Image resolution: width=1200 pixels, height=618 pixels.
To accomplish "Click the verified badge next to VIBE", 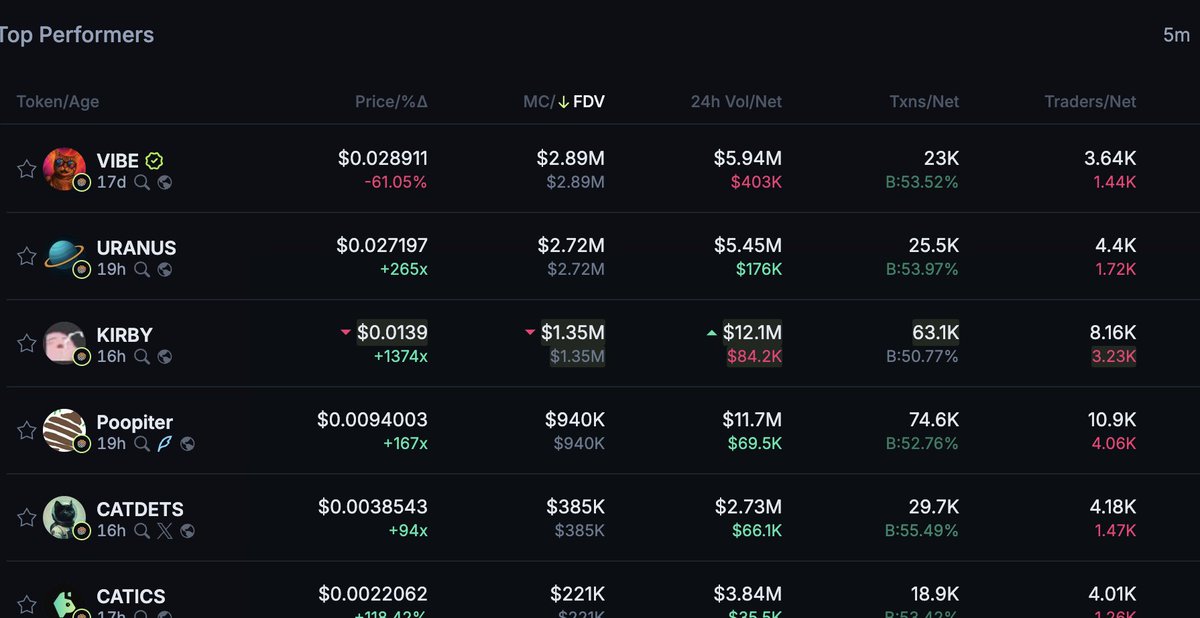I will coord(155,161).
